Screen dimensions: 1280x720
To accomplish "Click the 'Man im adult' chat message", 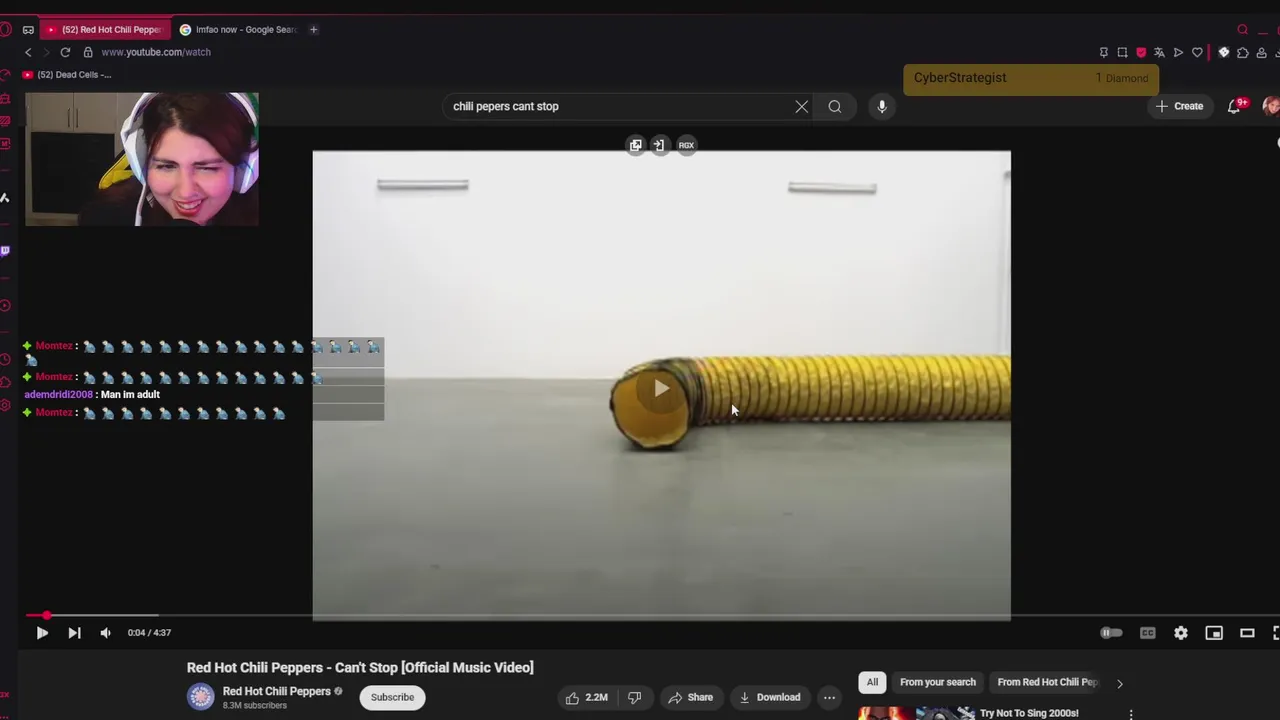I will pyautogui.click(x=130, y=395).
